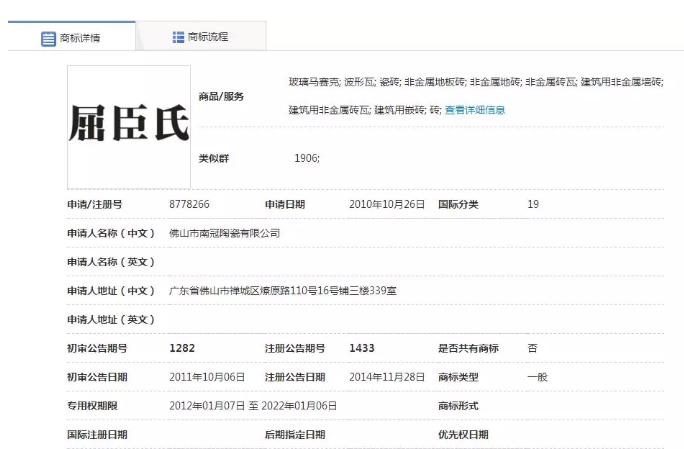Click applicant name 佛山市南冠陶瓷有限公司
Screen dimensions: 684x449
tap(224, 233)
